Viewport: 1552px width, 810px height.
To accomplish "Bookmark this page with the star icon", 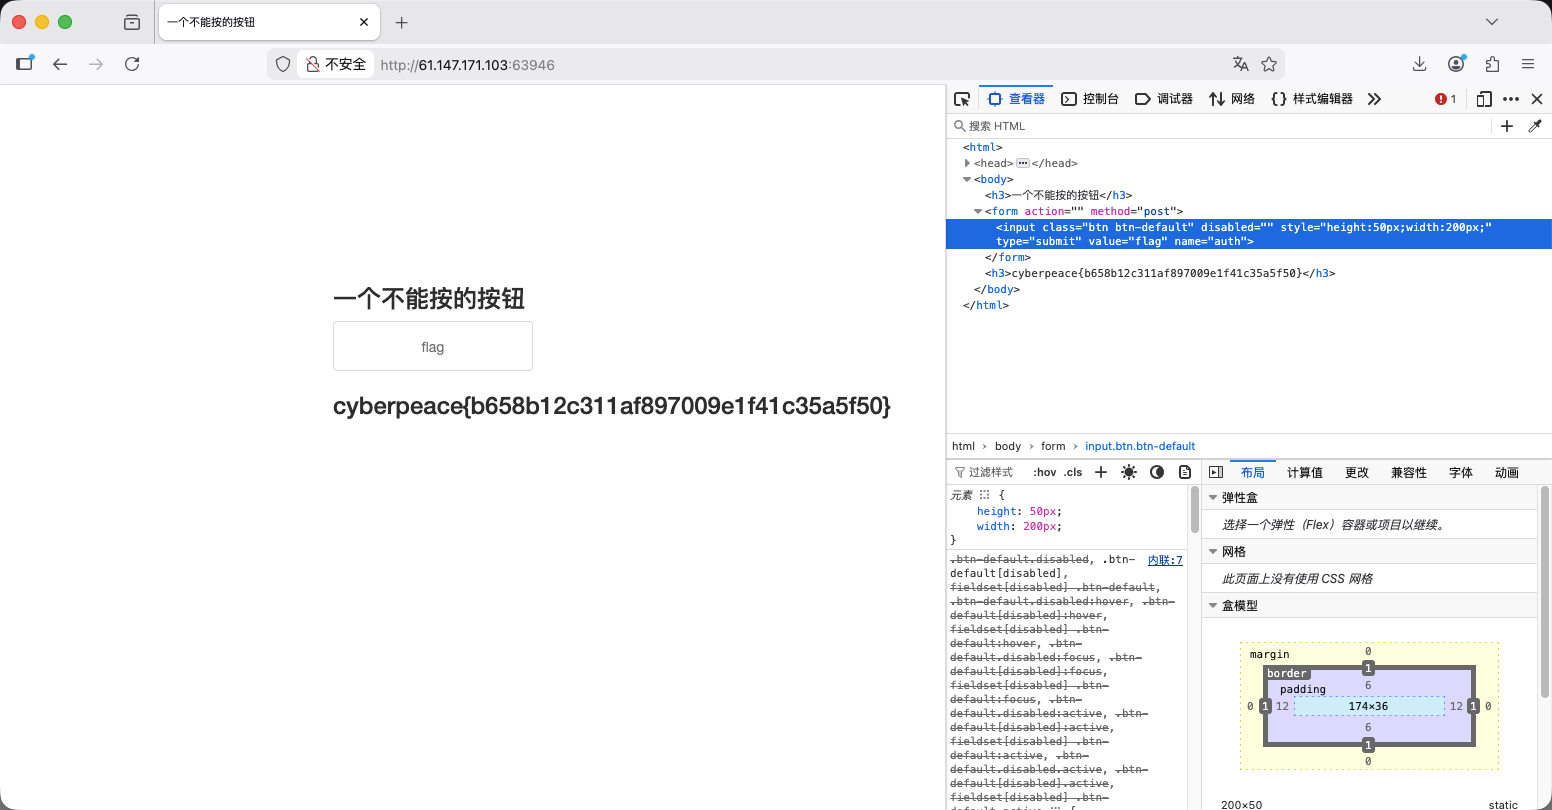I will 1269,64.
